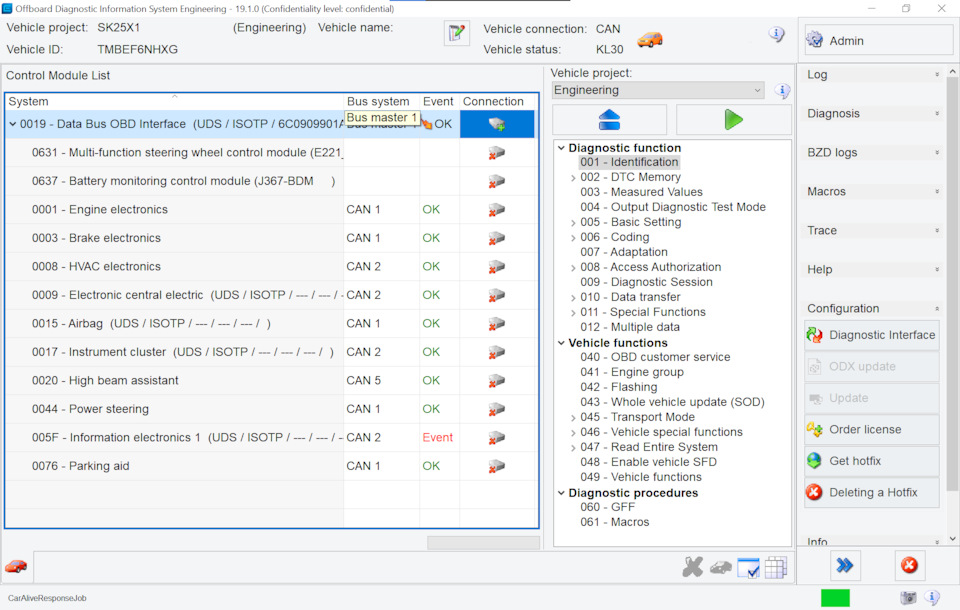The width and height of the screenshot is (960, 610).
Task: Click connection icon for 005F Information electronics
Action: 497,438
